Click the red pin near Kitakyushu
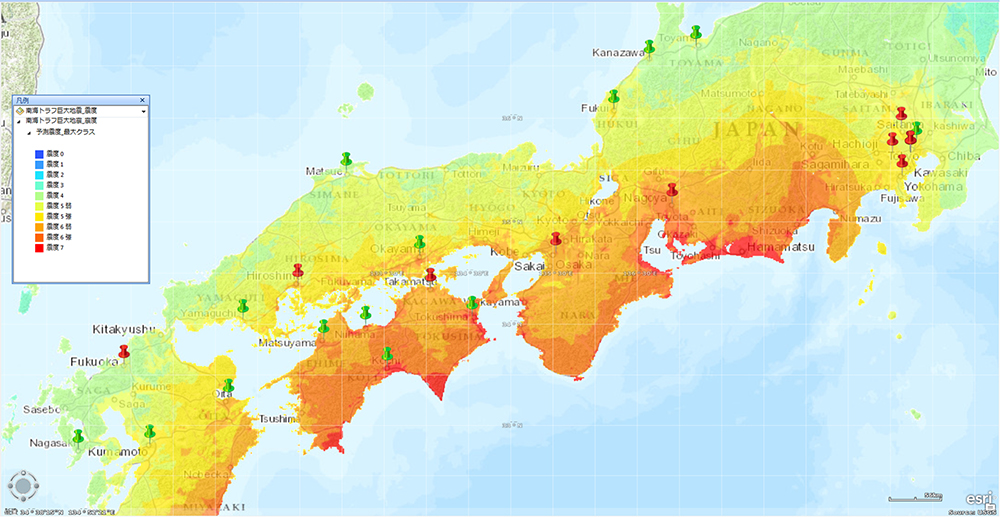The image size is (1000, 517). point(124,350)
